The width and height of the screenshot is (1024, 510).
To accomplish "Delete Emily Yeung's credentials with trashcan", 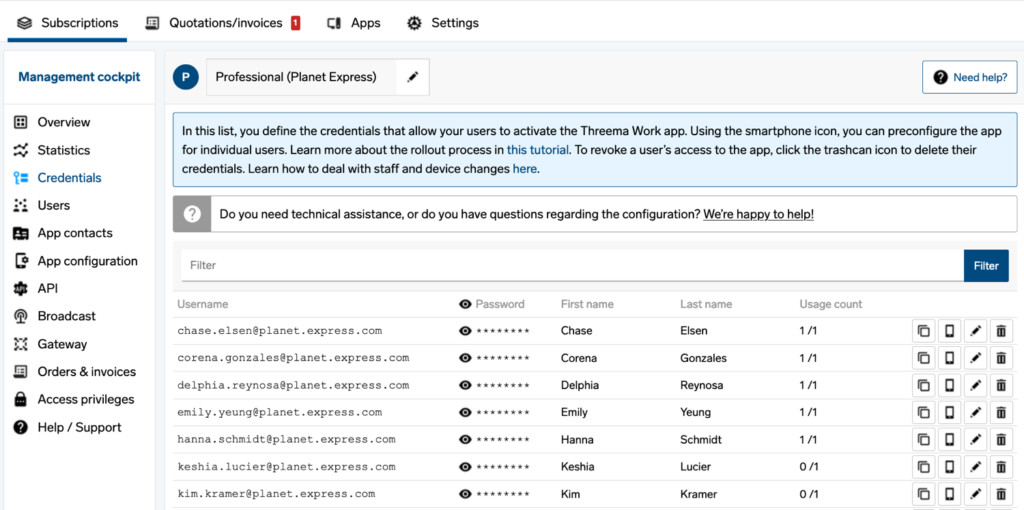I will [x=1001, y=412].
